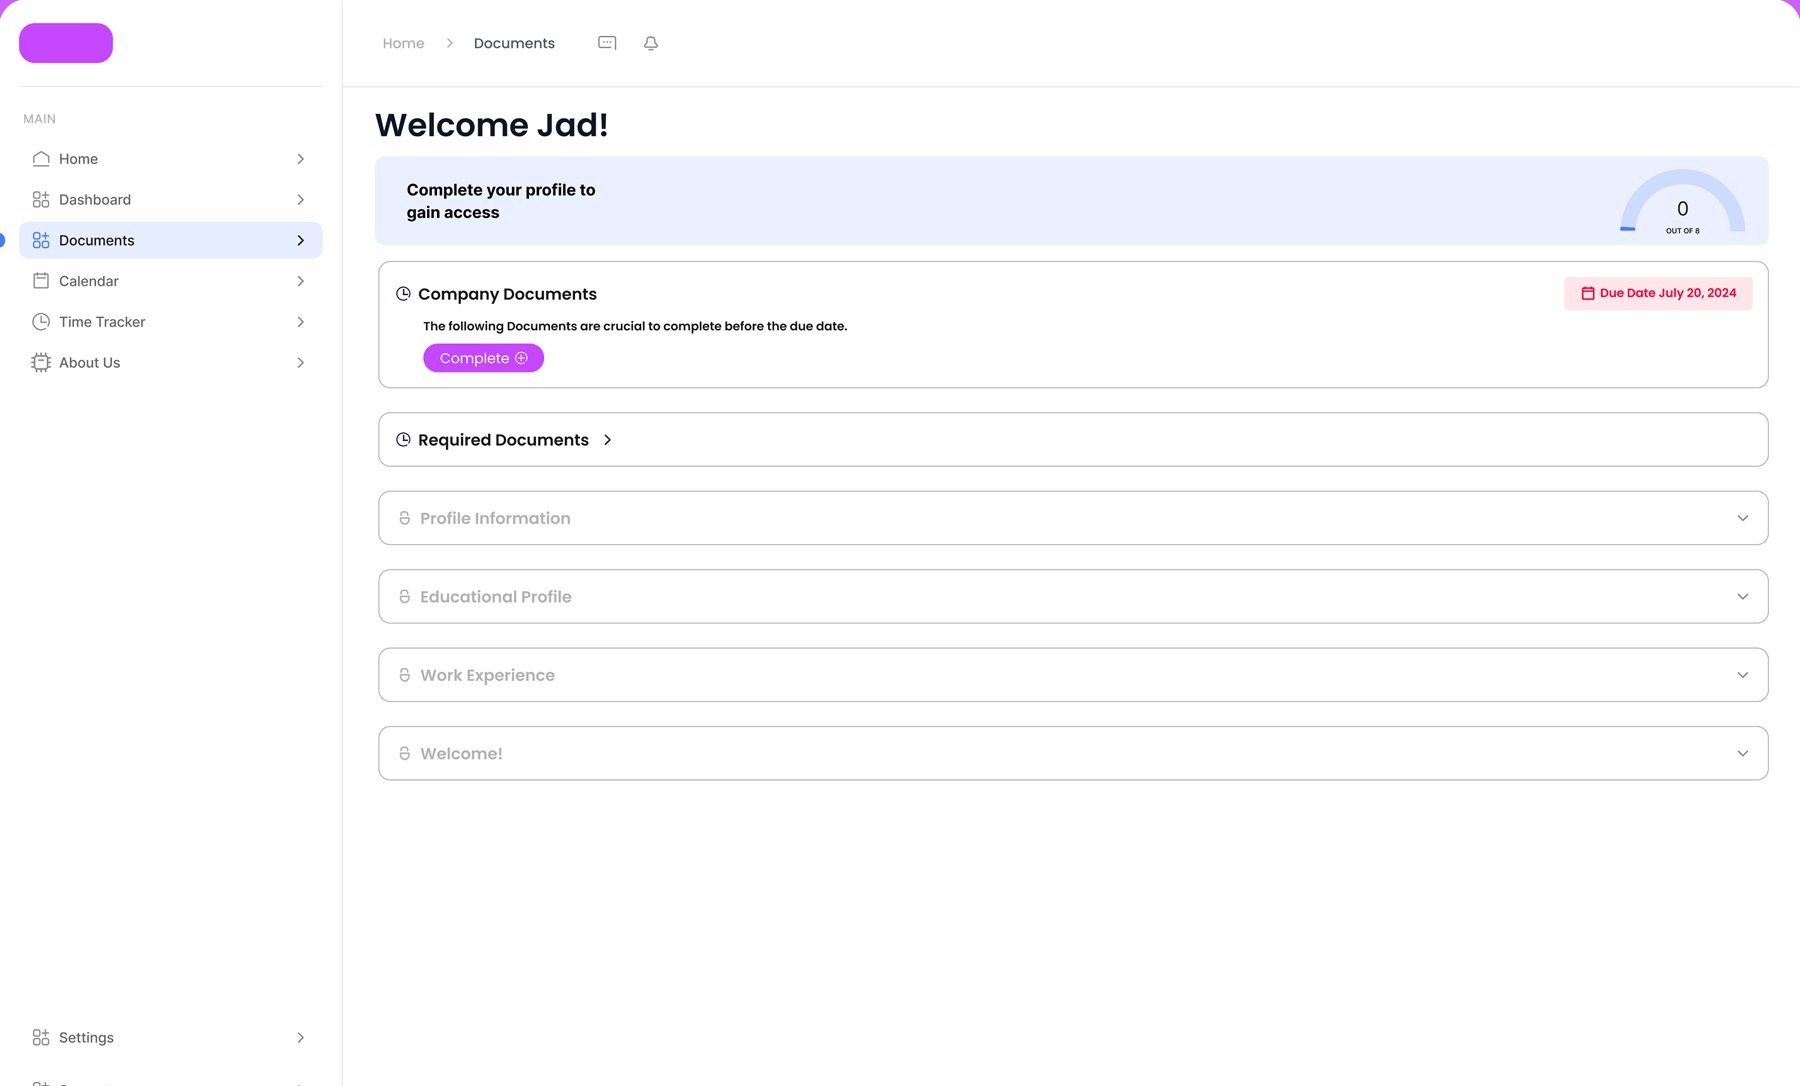Click the profile progress gauge showing 0
Screen dimensions: 1800x1086
coord(1682,202)
